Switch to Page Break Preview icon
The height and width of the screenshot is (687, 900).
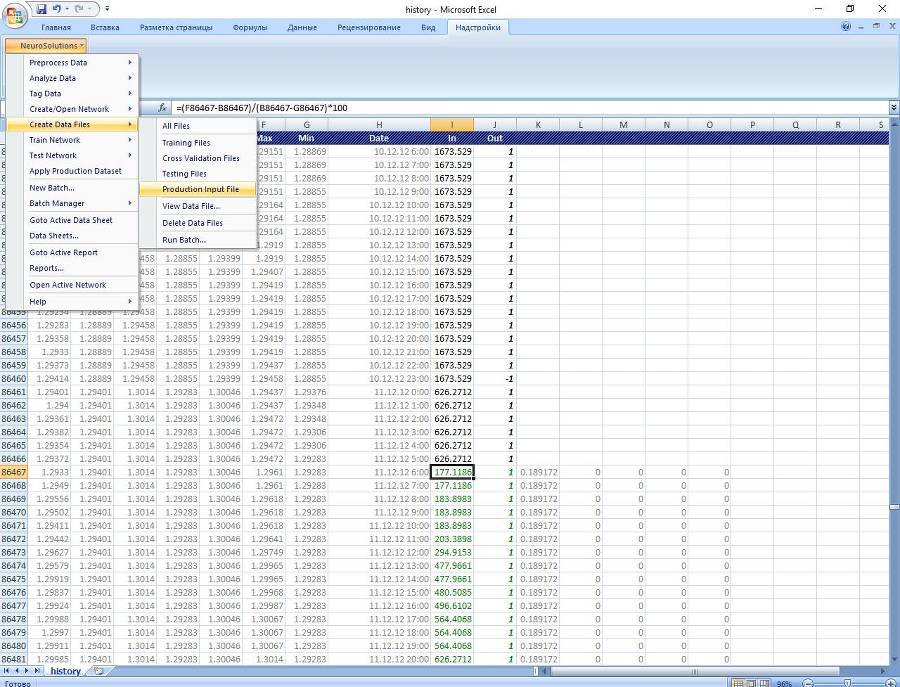tap(765, 683)
